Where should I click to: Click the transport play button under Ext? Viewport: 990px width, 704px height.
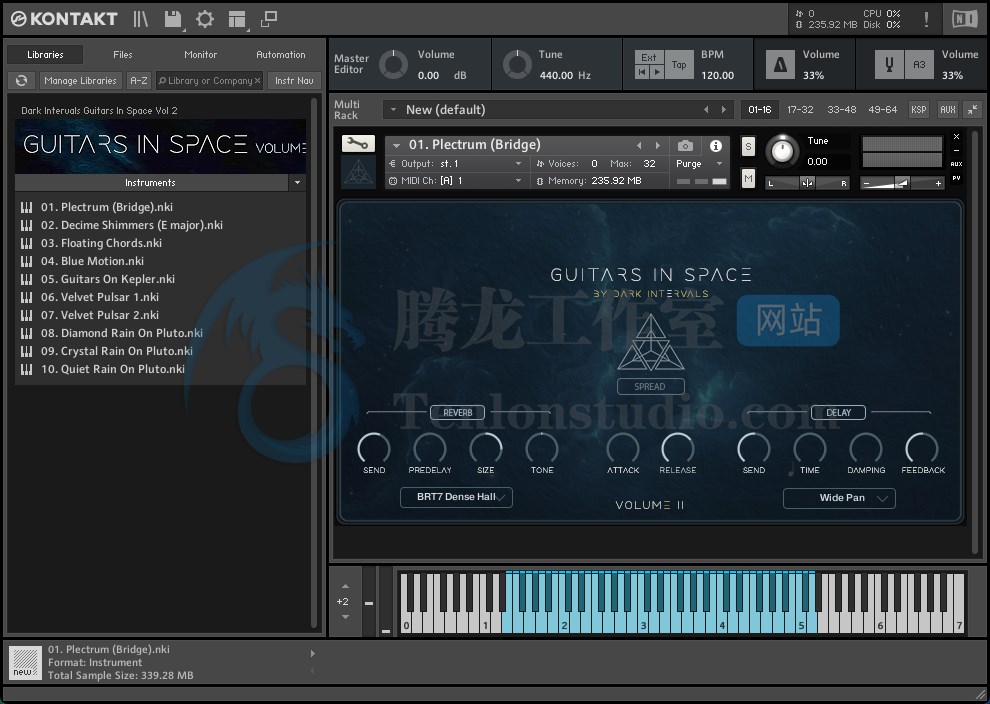[x=657, y=72]
